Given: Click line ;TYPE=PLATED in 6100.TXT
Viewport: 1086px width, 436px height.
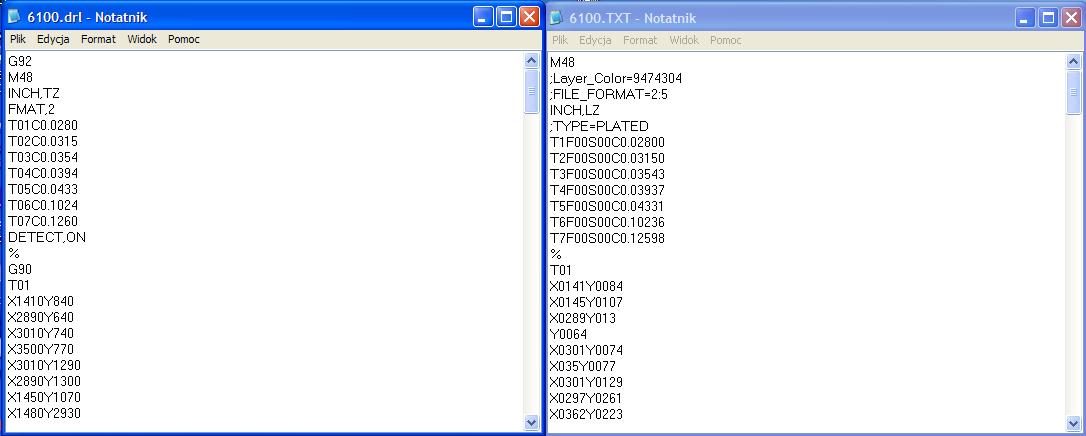Looking at the screenshot, I should click(x=598, y=126).
